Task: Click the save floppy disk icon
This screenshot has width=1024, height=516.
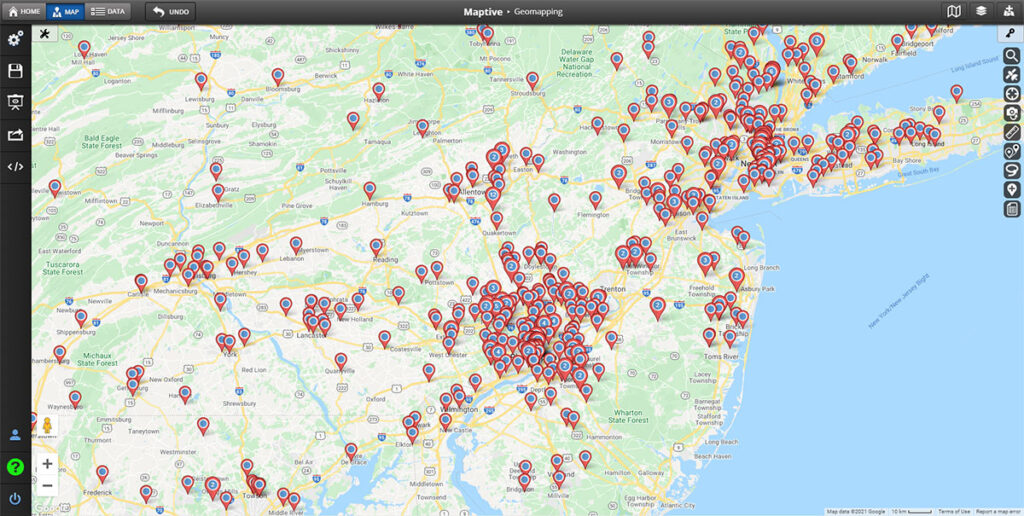Action: [x=15, y=71]
